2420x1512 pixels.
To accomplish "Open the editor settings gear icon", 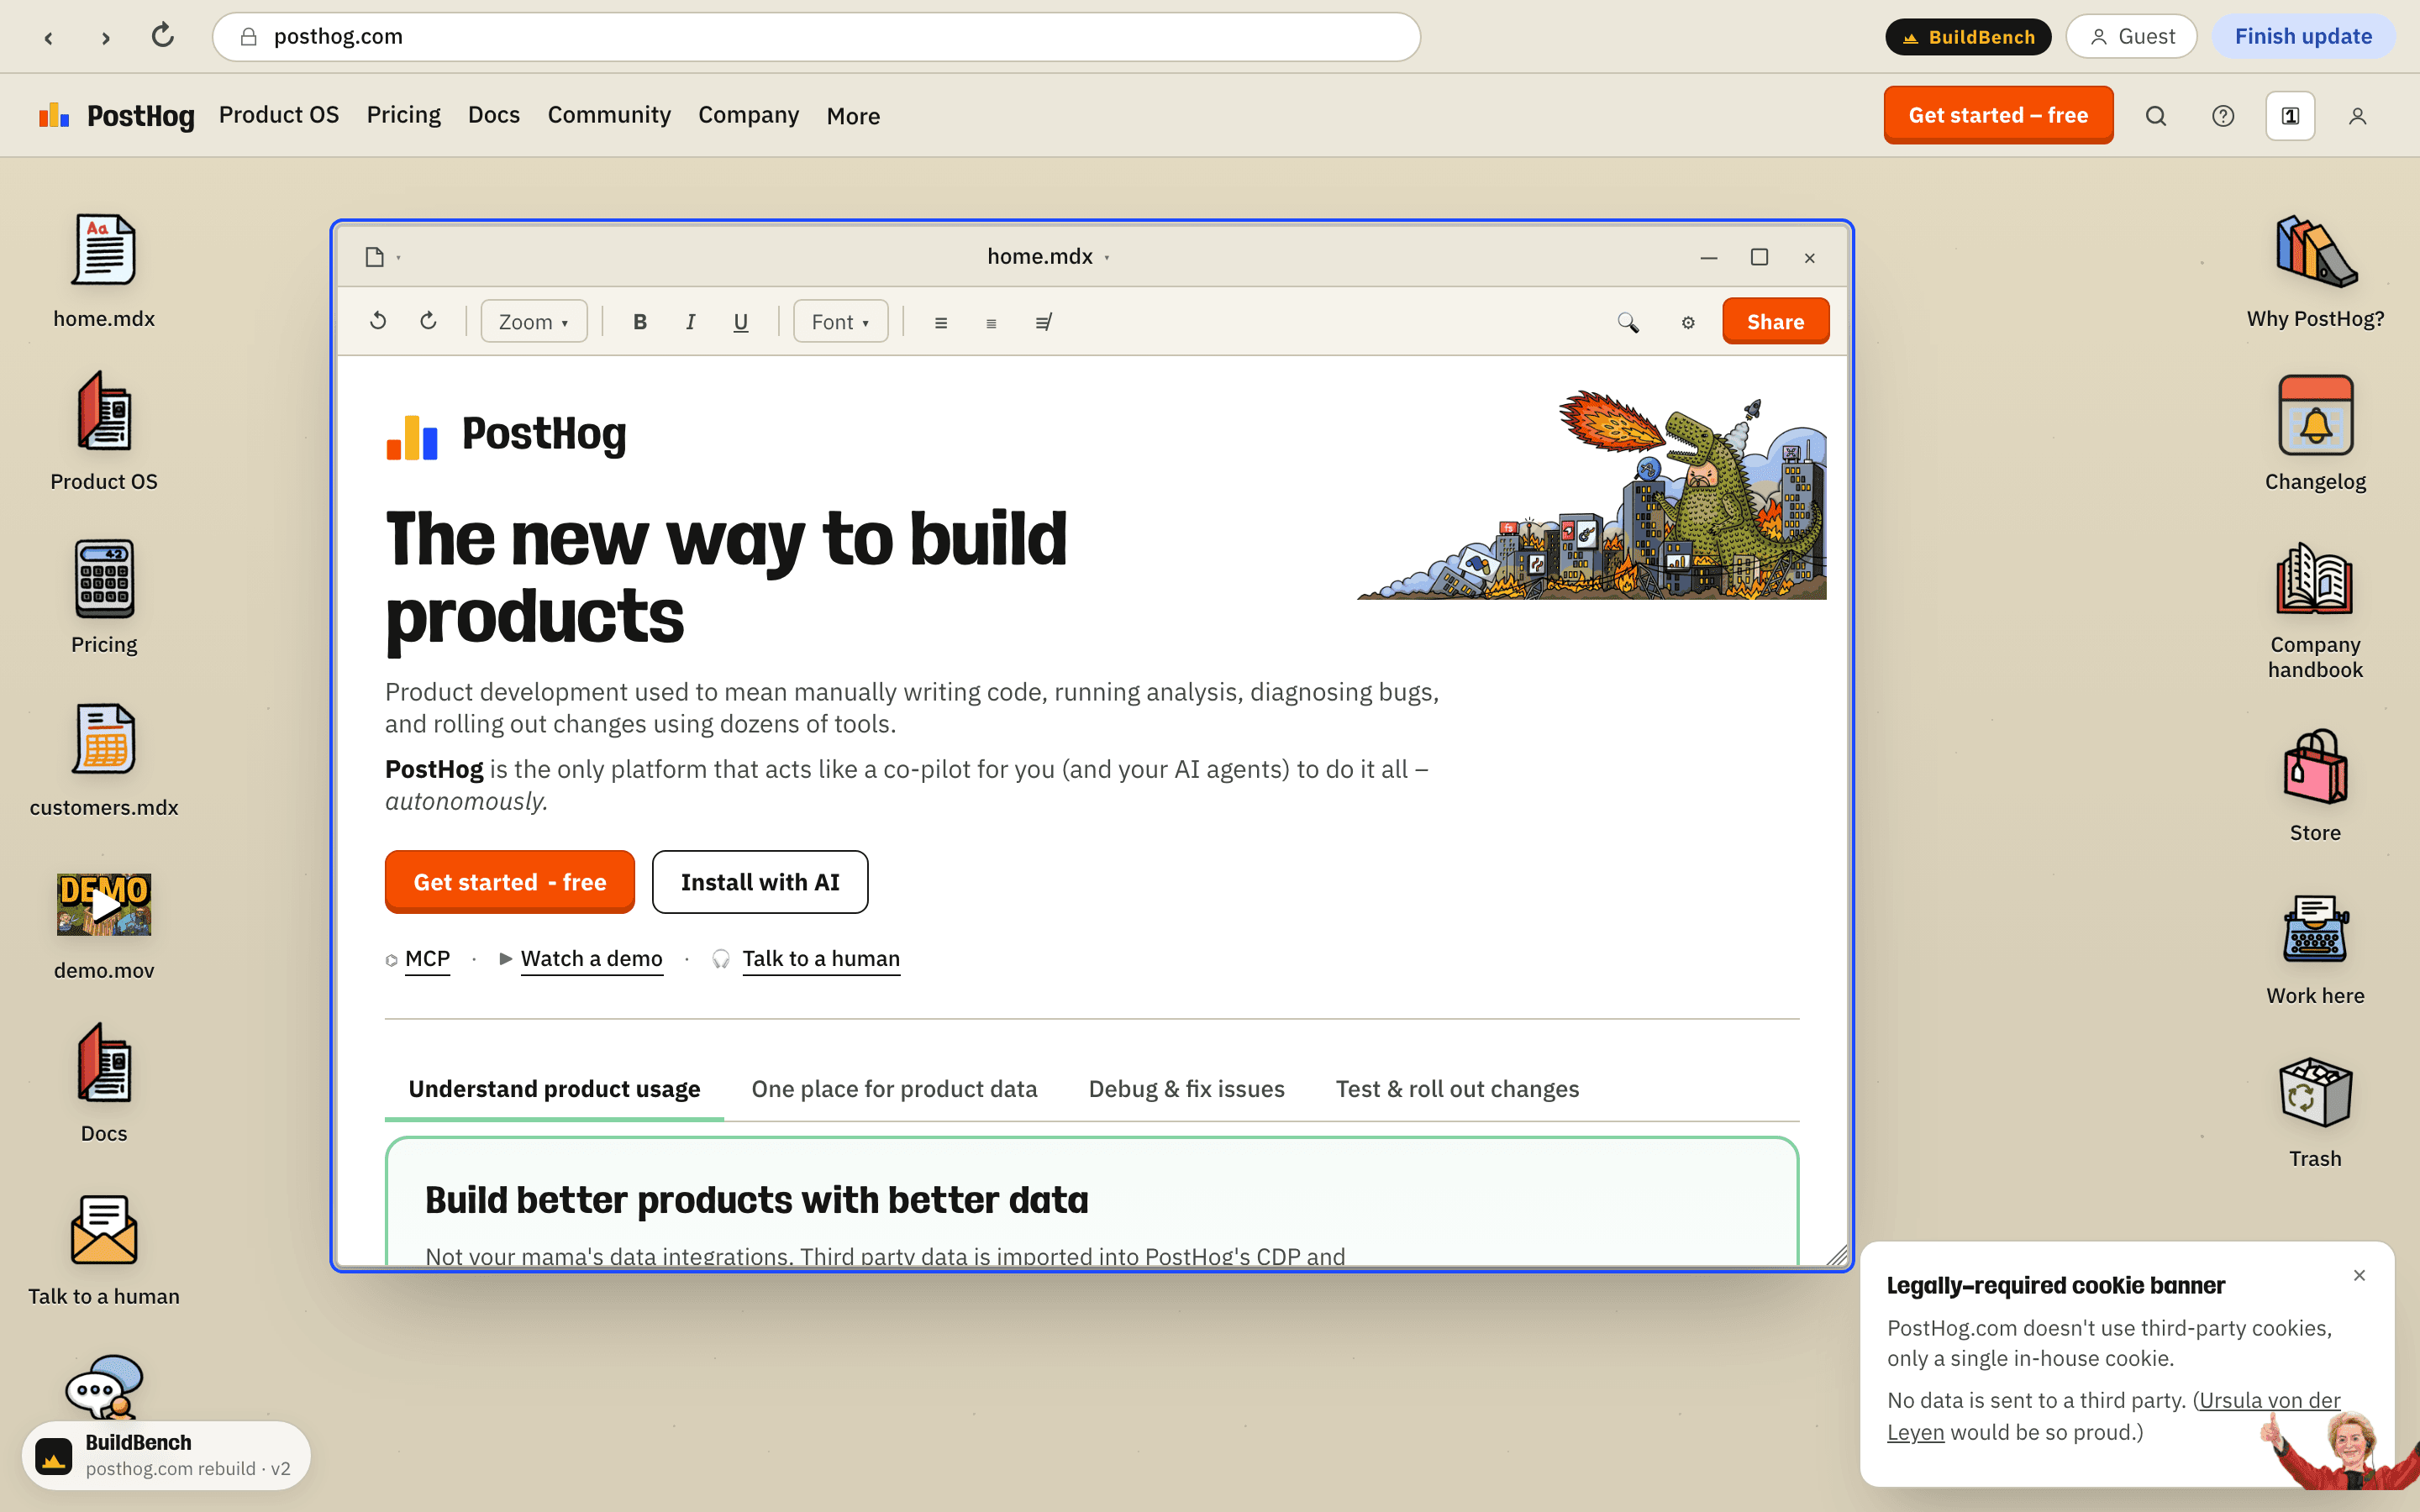I will 1688,322.
